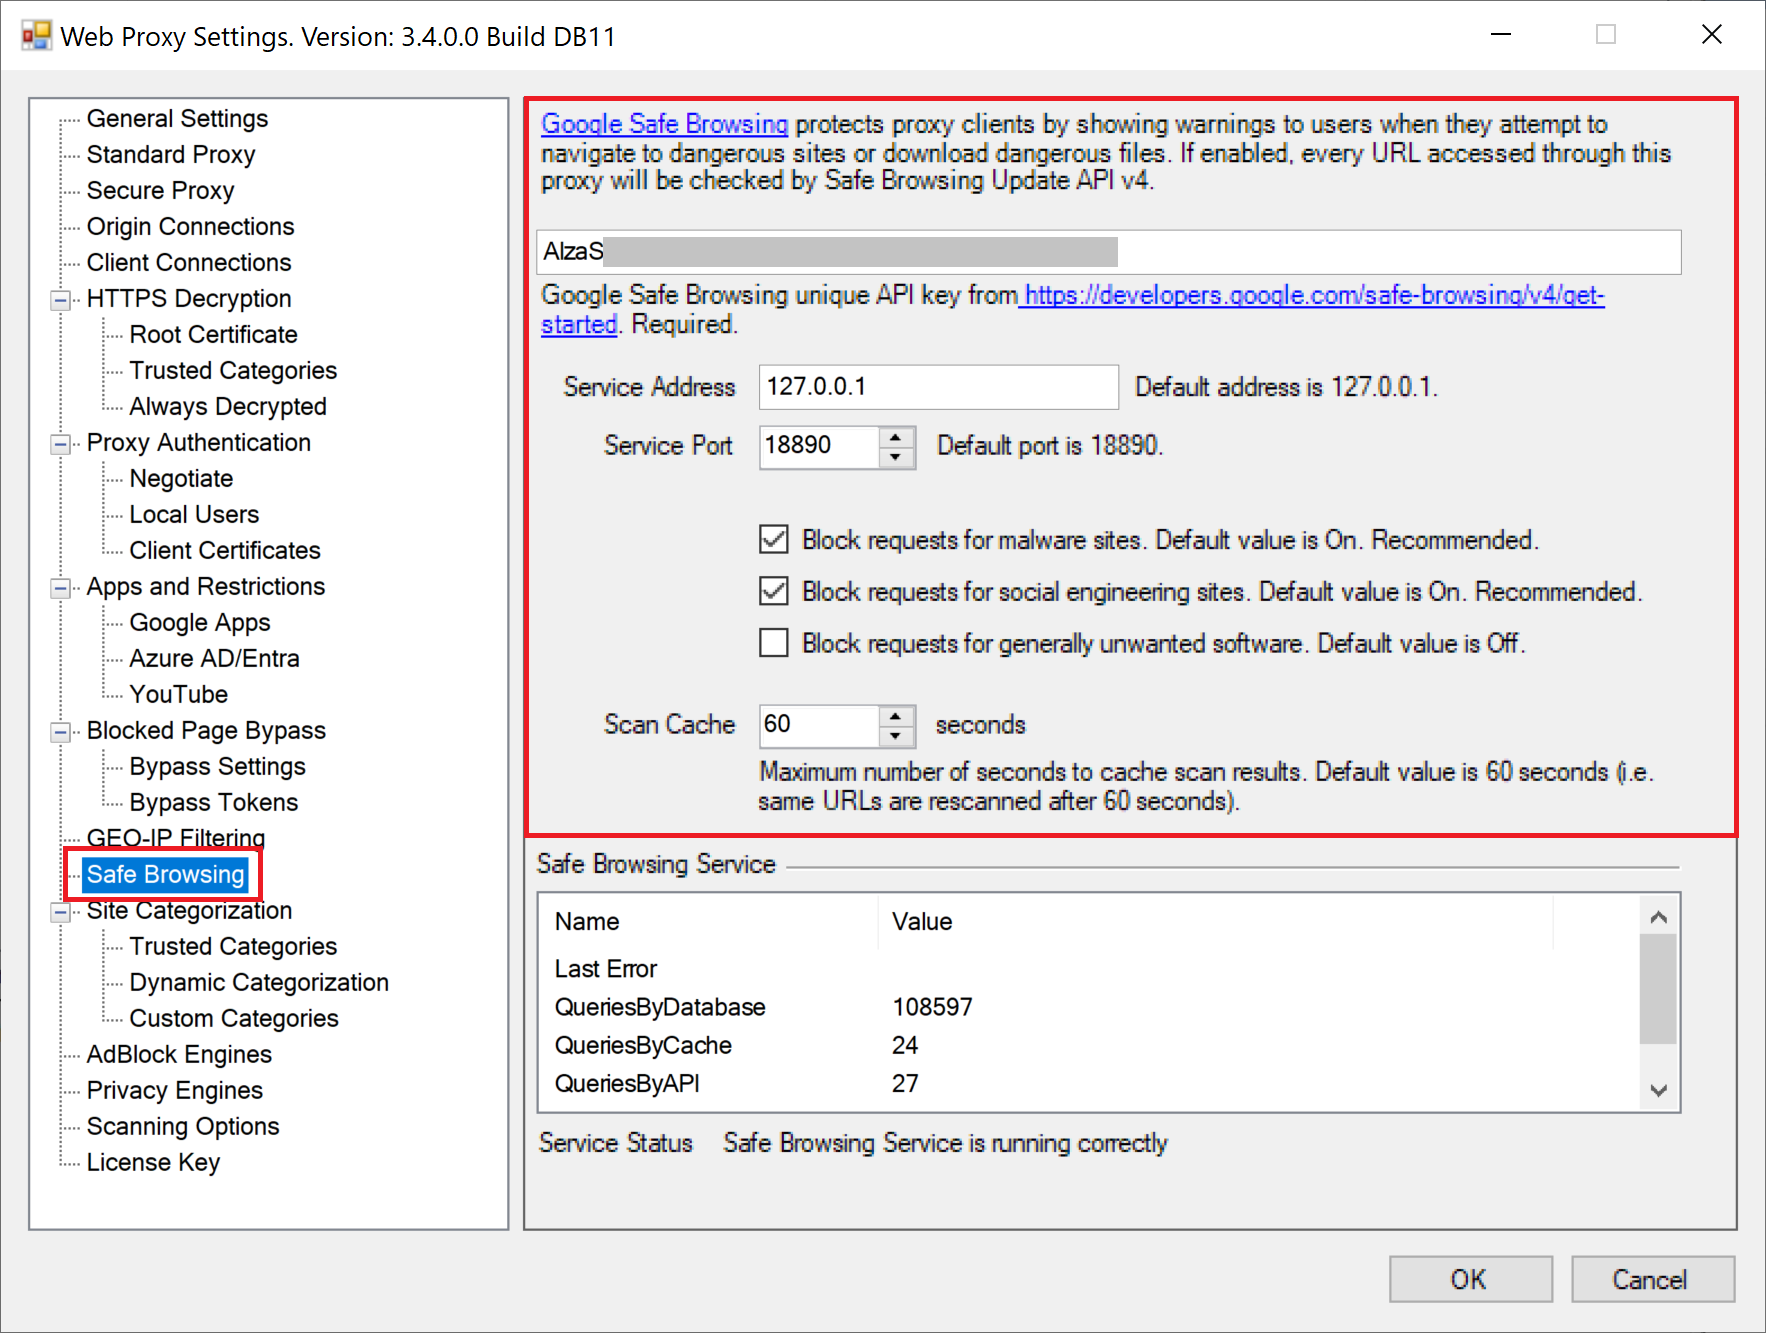Open Custom Categories settings

click(x=234, y=1018)
